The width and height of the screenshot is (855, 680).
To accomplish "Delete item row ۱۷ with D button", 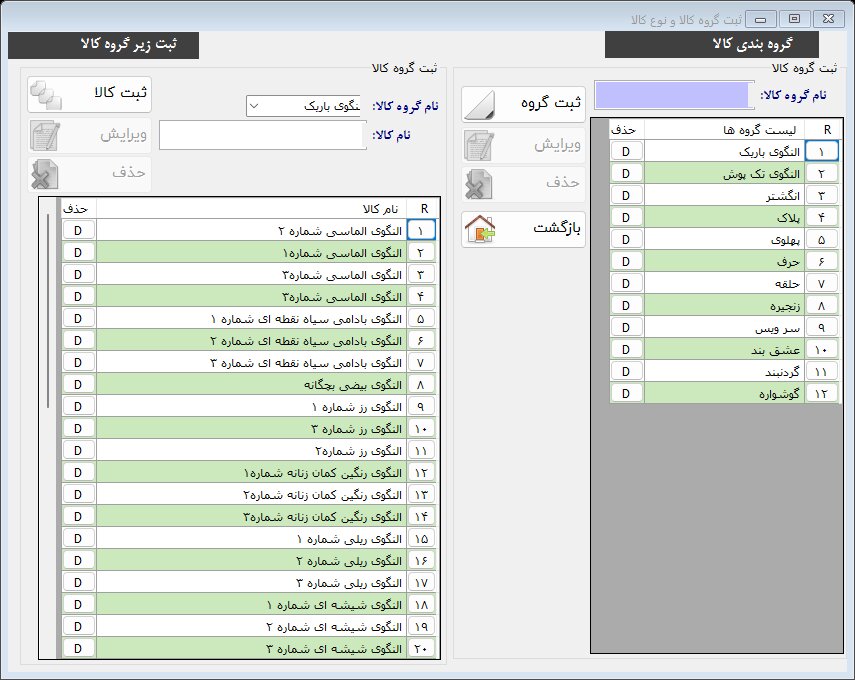I will 78,582.
